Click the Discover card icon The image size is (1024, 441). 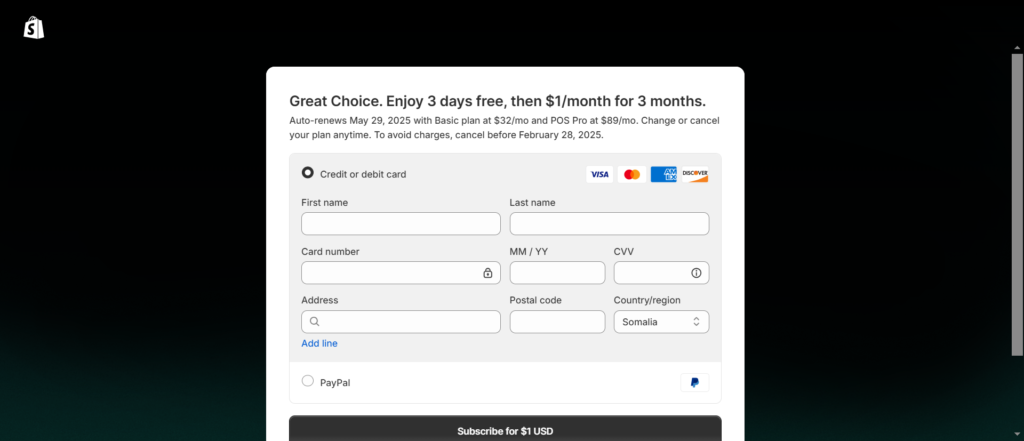tap(695, 174)
